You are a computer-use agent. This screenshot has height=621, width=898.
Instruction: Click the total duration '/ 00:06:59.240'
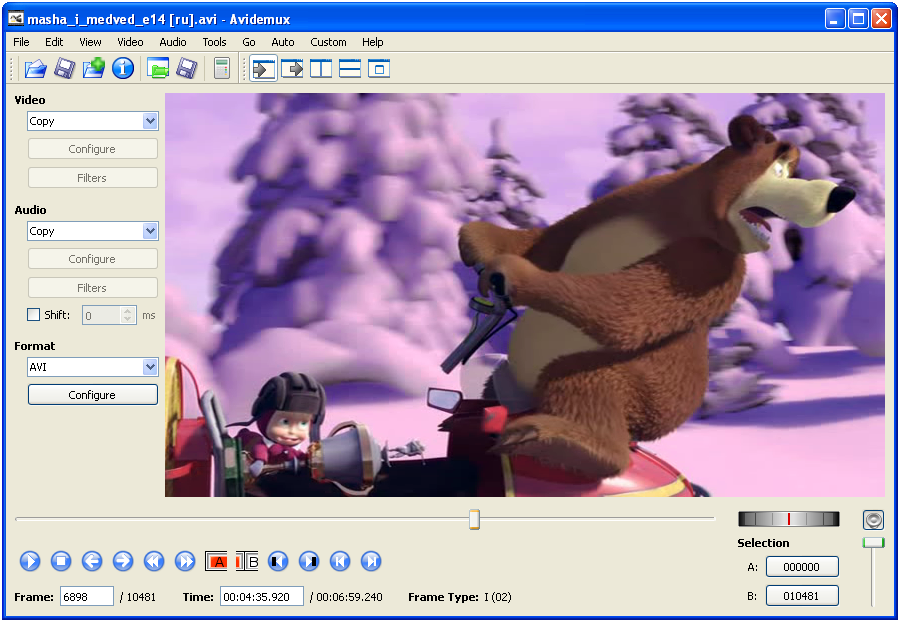point(346,597)
